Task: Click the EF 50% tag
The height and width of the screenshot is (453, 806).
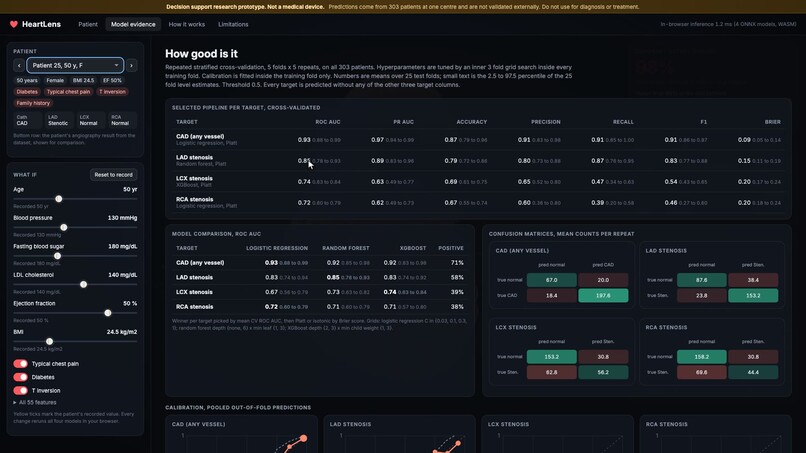Action: [112, 80]
